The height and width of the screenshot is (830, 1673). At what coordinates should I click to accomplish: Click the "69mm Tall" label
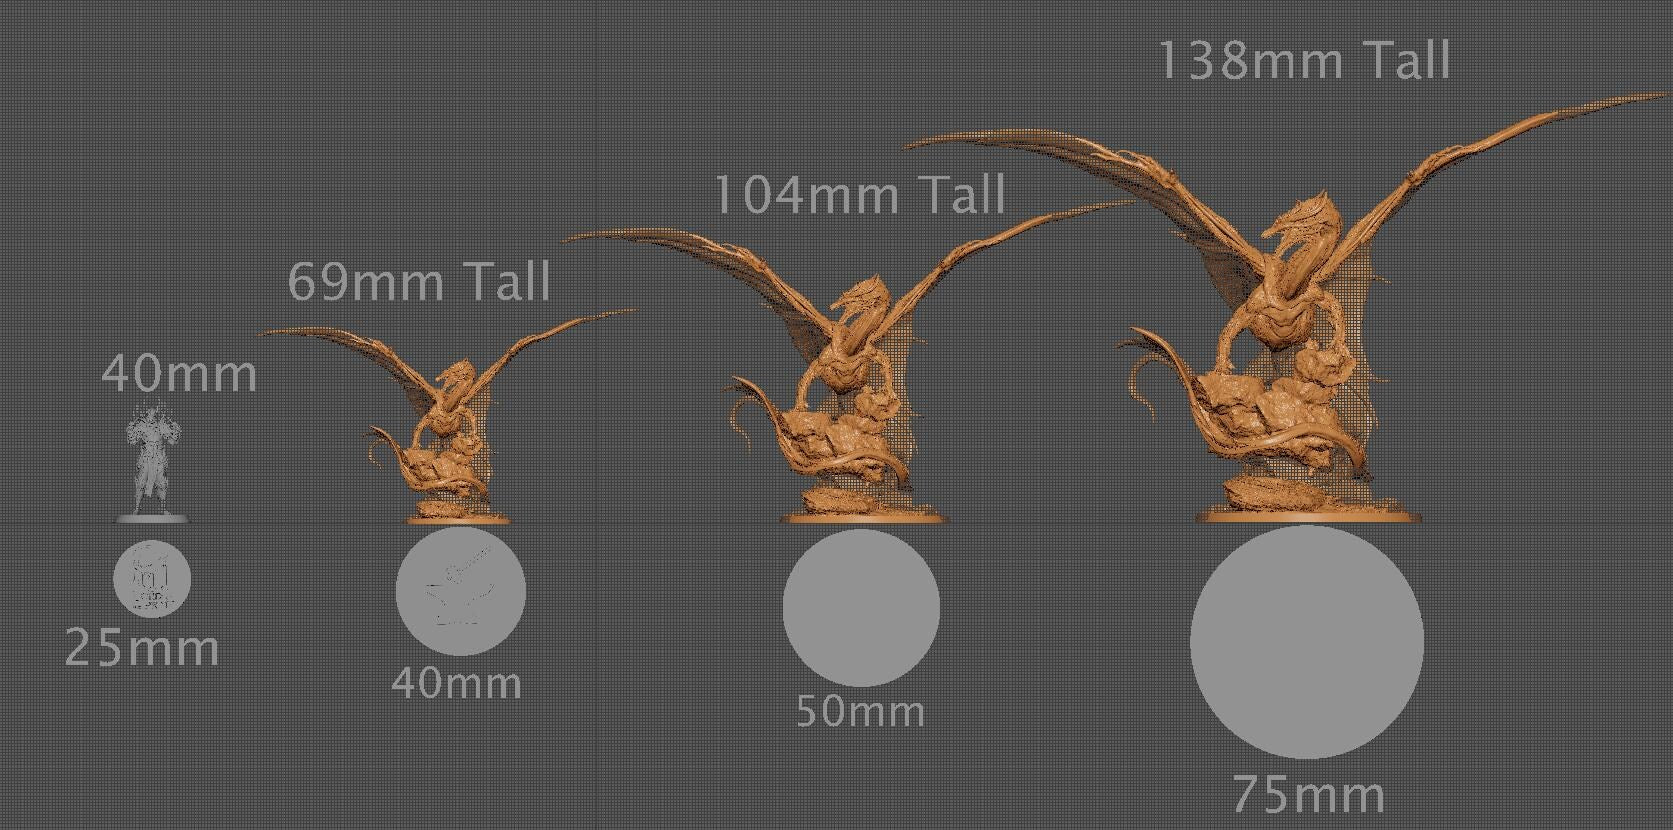tap(419, 281)
